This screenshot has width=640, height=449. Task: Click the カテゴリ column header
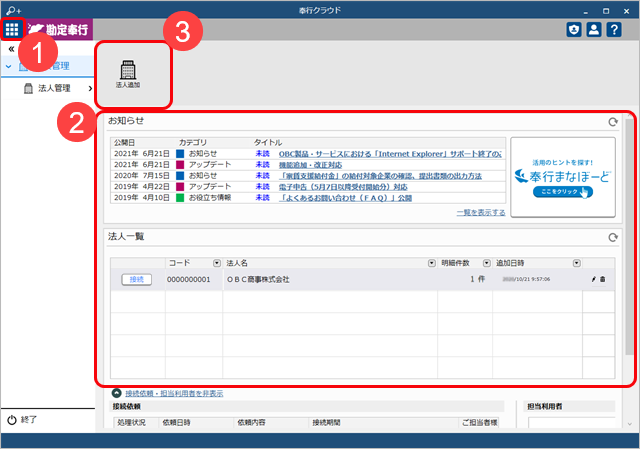pyautogui.click(x=193, y=142)
